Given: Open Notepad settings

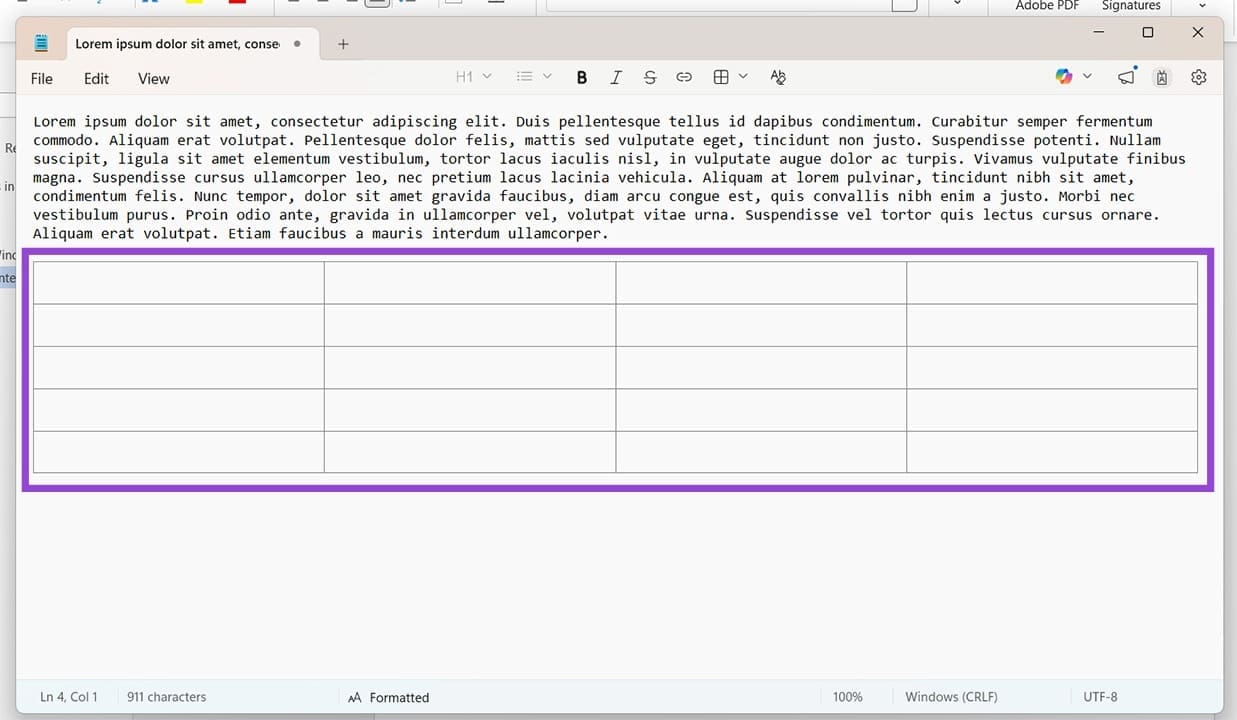Looking at the screenshot, I should (x=1198, y=77).
